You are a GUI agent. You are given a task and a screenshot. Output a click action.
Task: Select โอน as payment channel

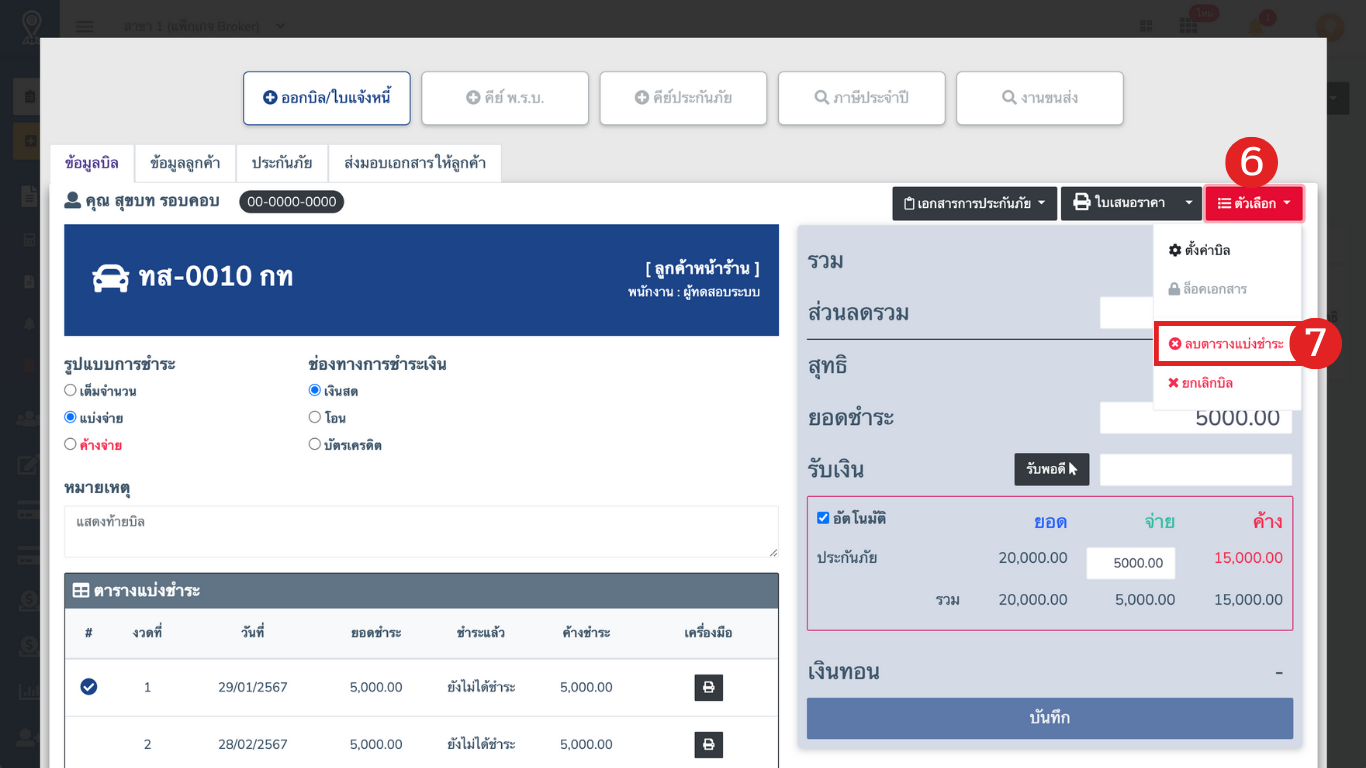pyautogui.click(x=315, y=417)
